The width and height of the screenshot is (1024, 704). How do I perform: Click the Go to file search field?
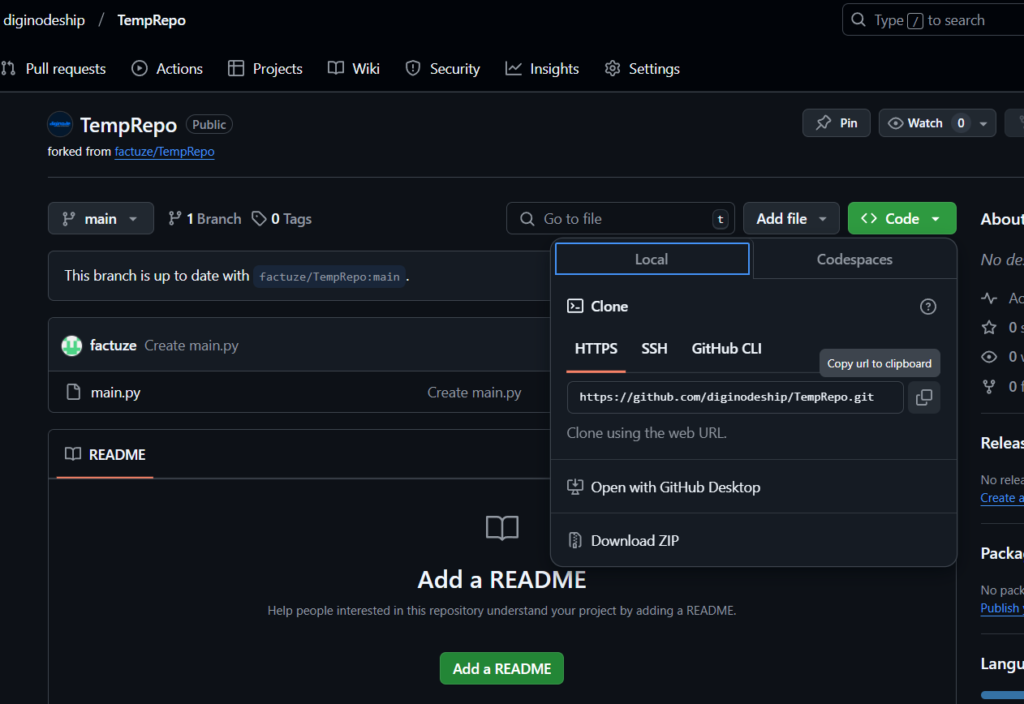[x=620, y=219]
